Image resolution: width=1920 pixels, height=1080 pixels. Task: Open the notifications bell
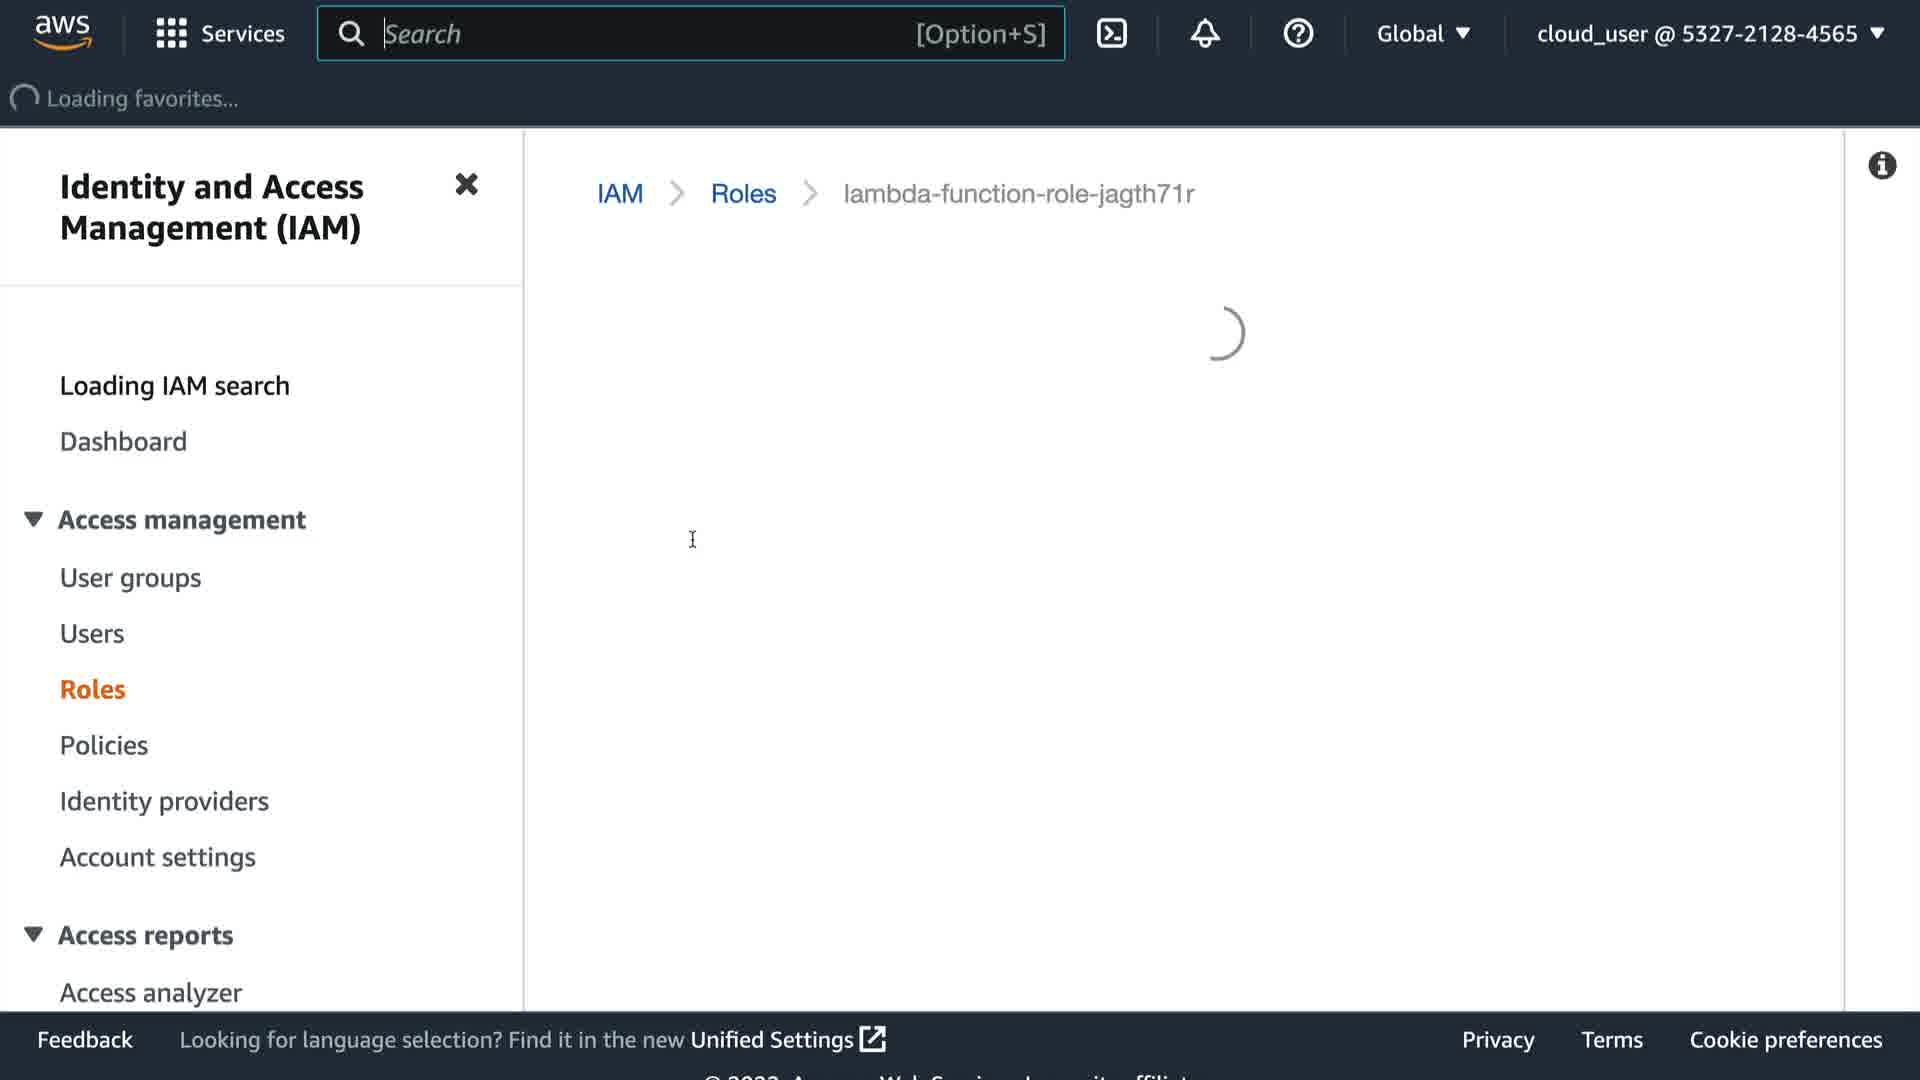pos(1204,34)
